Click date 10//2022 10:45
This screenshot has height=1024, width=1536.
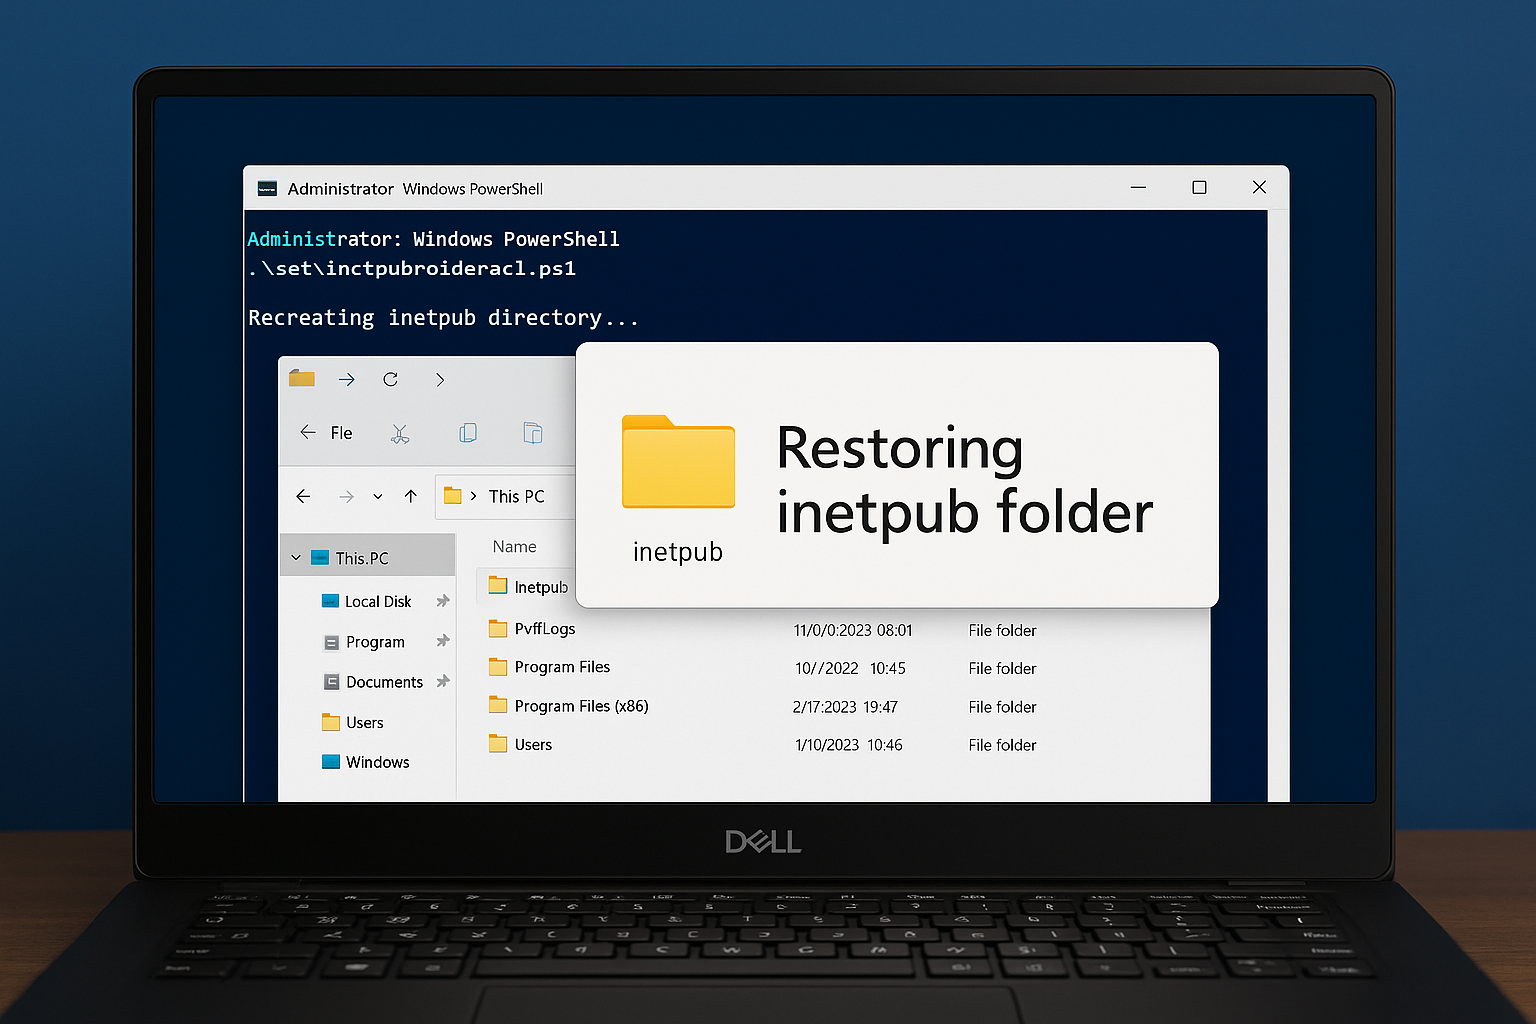850,669
